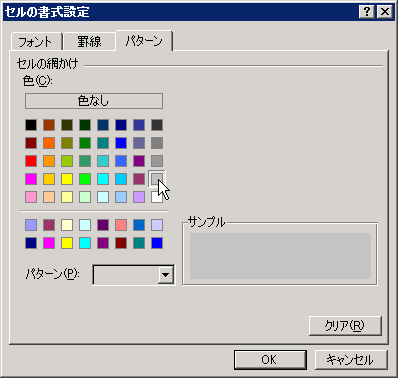Choose the orange swatch in second row
Image resolution: width=398 pixels, height=378 pixels.
point(49,143)
